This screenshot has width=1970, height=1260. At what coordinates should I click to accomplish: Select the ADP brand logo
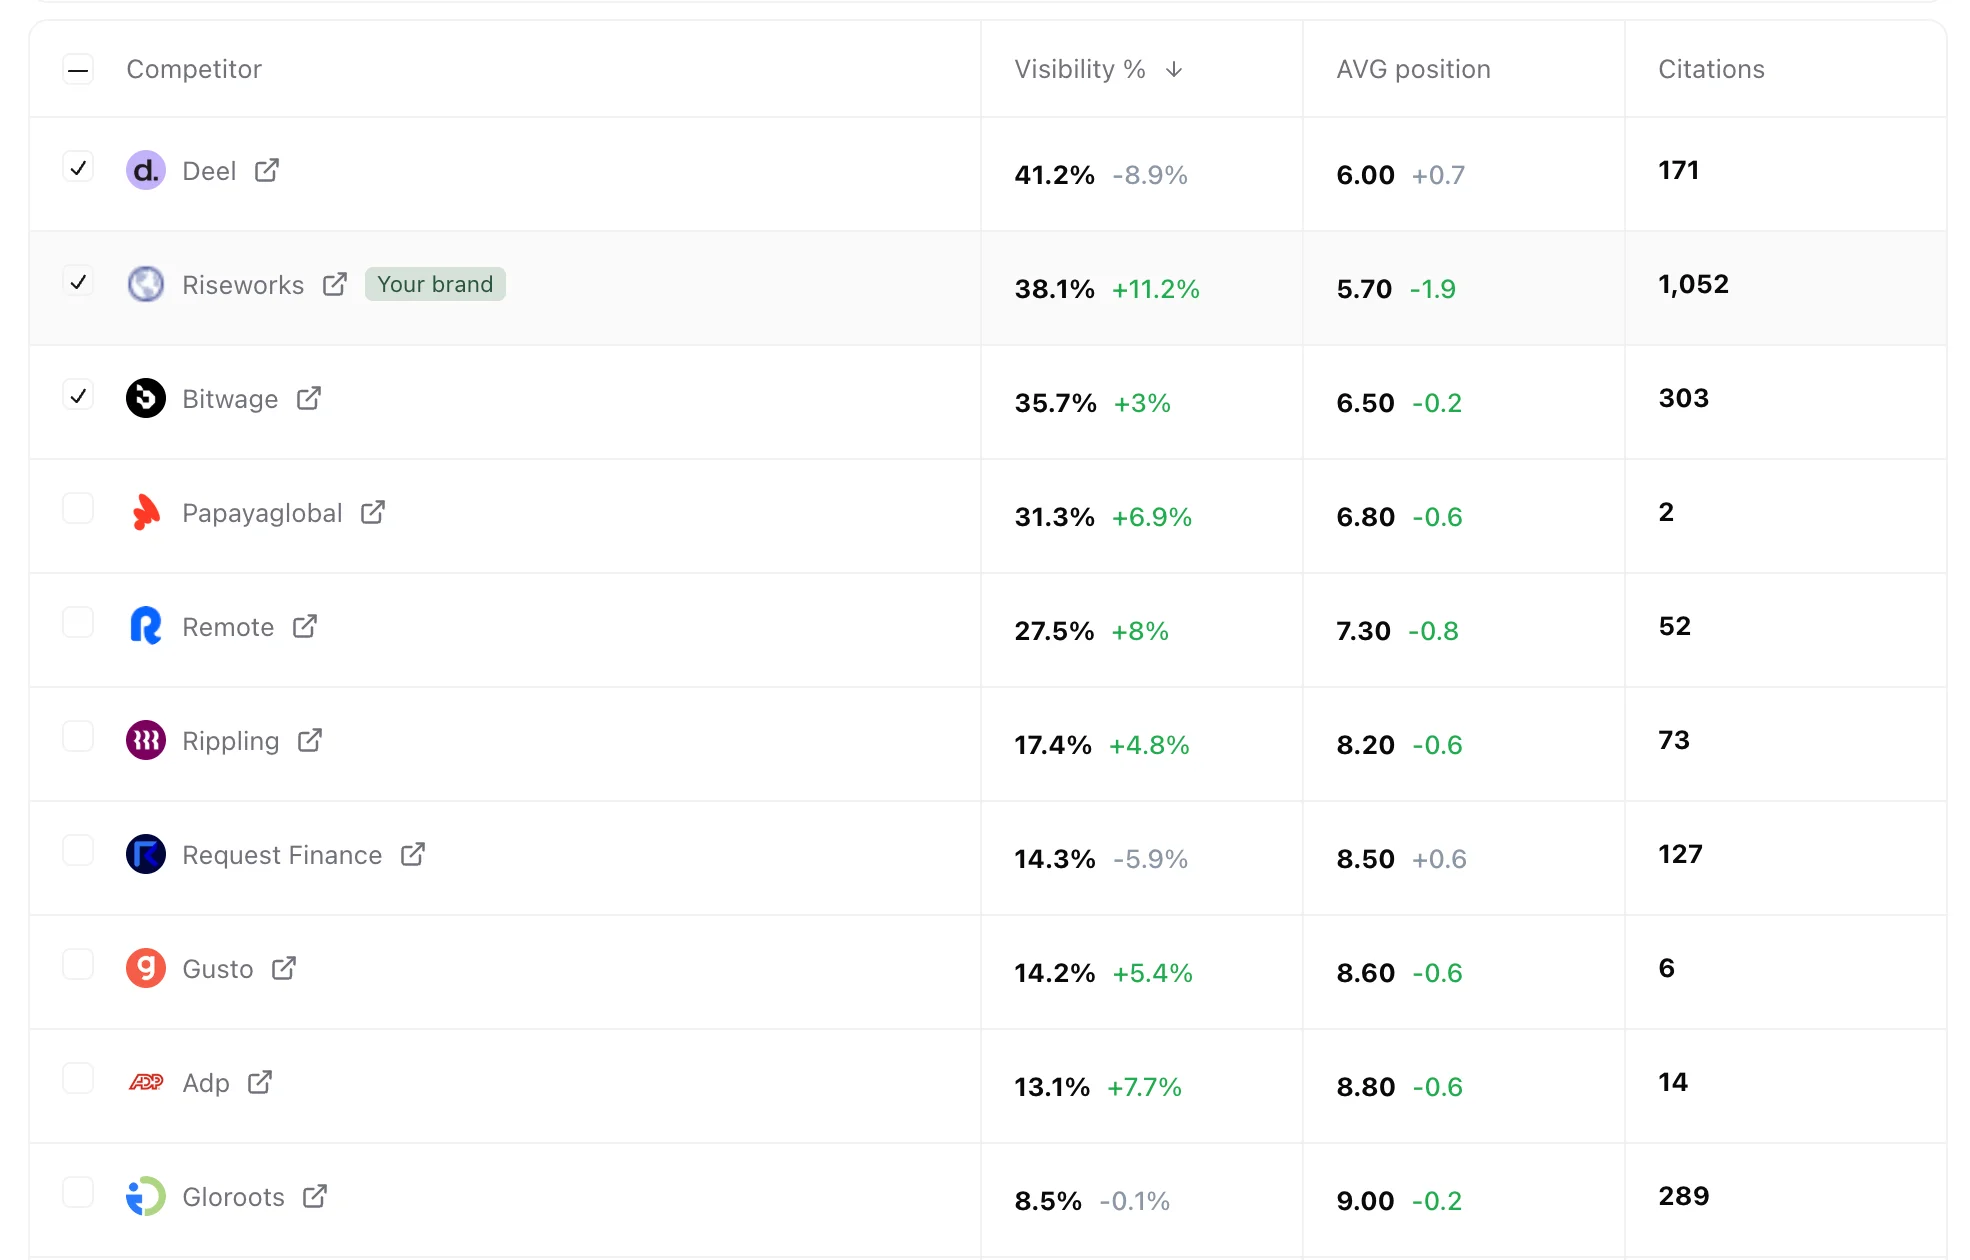[x=145, y=1082]
